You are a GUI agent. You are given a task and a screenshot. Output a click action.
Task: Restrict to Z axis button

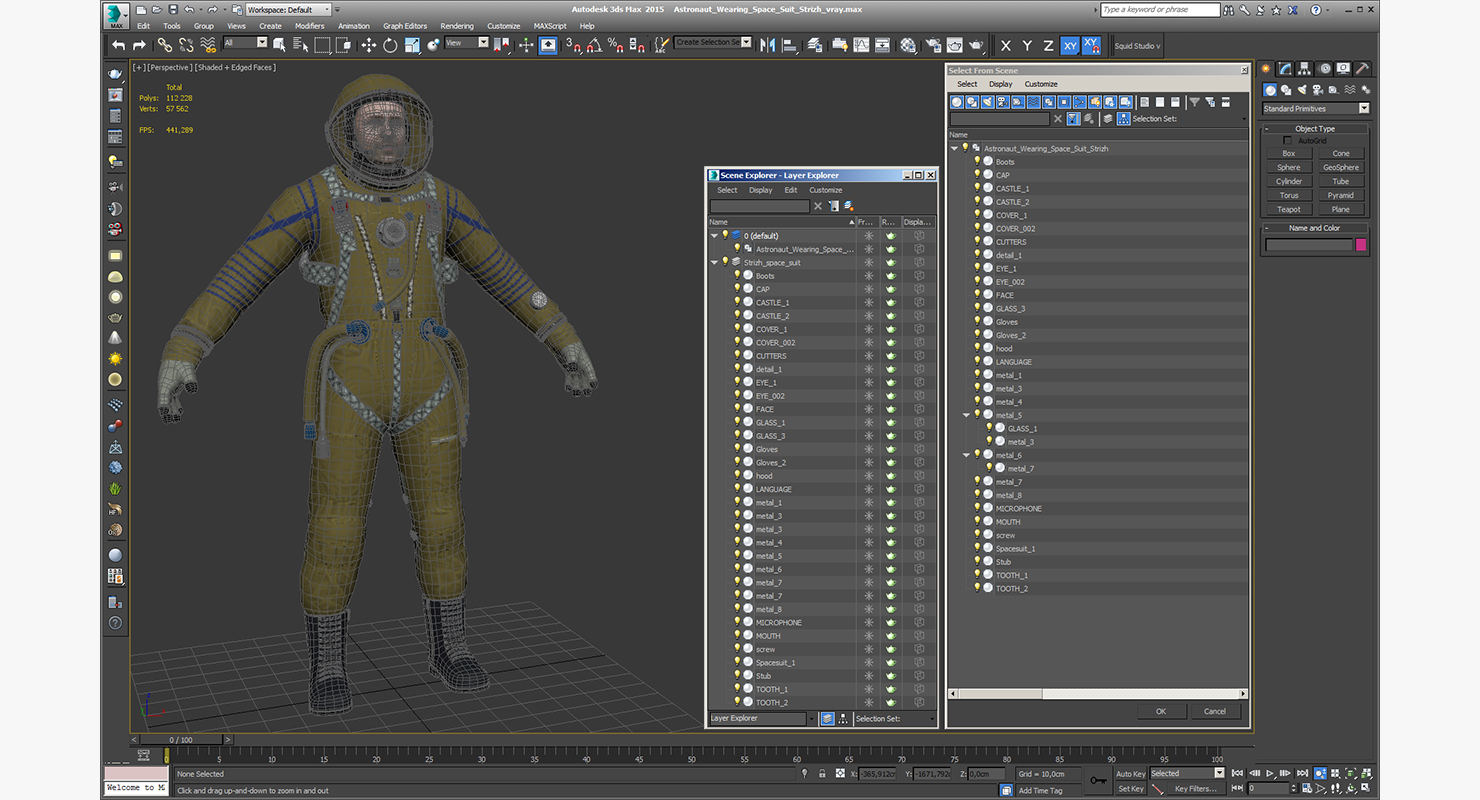(1048, 45)
